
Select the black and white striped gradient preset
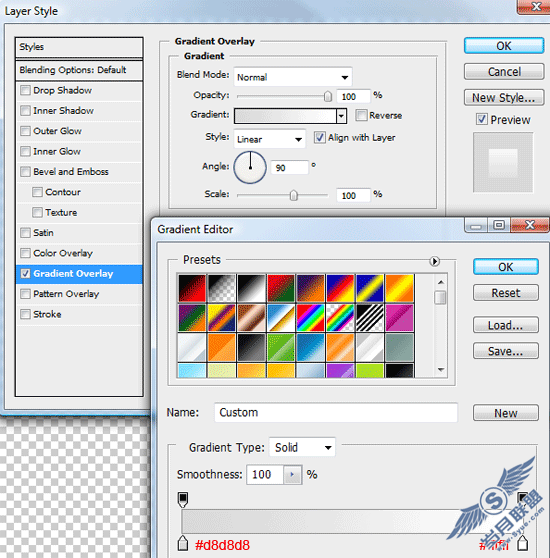370,317
